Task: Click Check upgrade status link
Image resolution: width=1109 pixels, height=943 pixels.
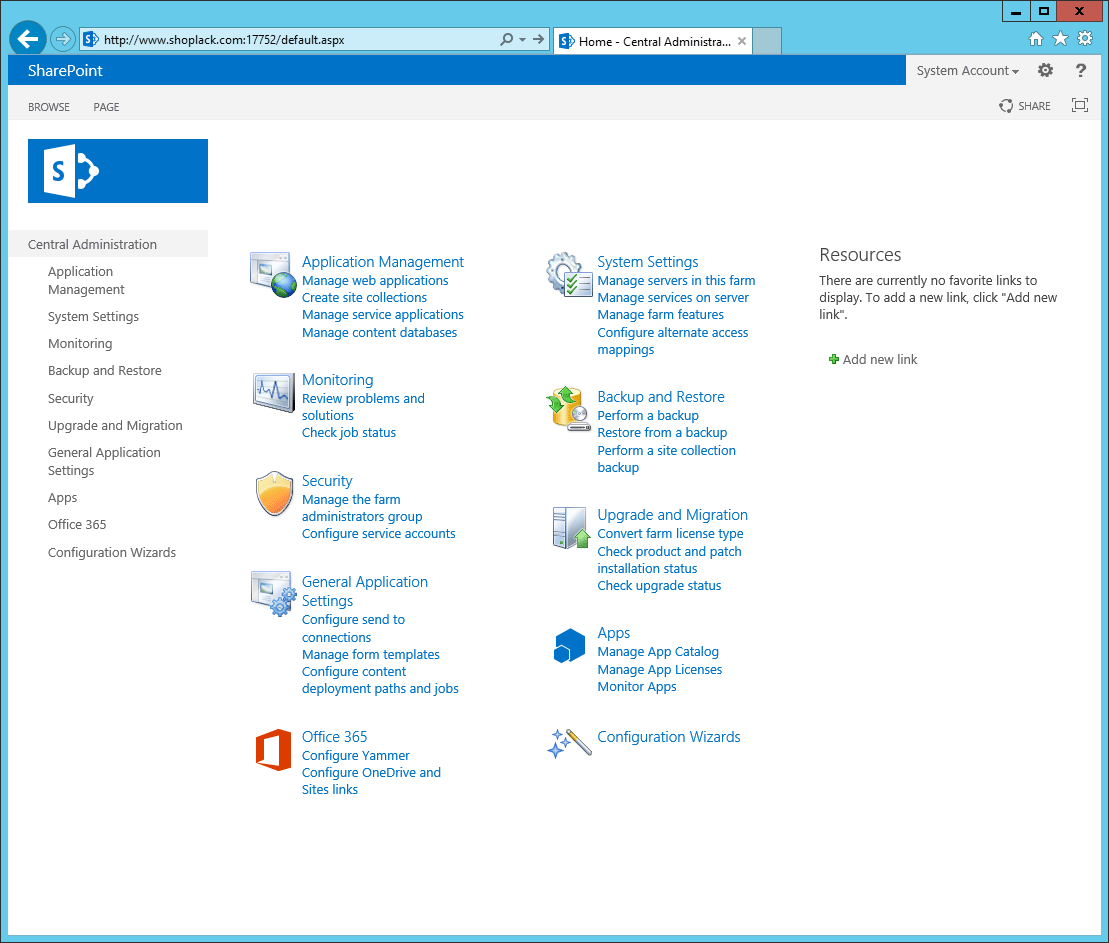Action: 659,585
